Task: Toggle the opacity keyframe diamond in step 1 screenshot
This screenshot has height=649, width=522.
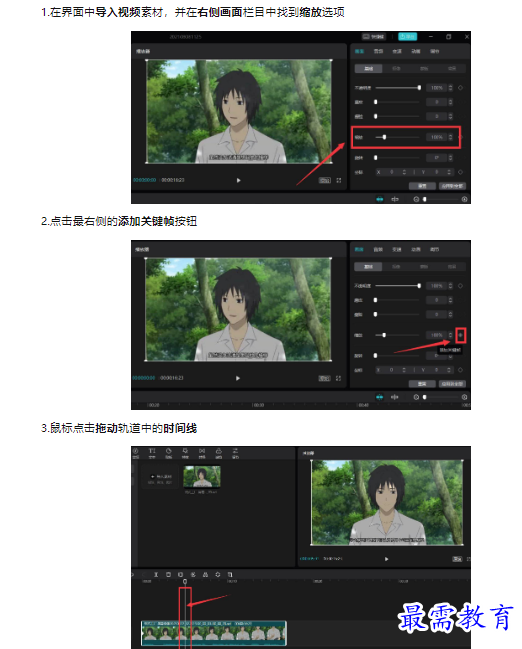Action: click(460, 88)
